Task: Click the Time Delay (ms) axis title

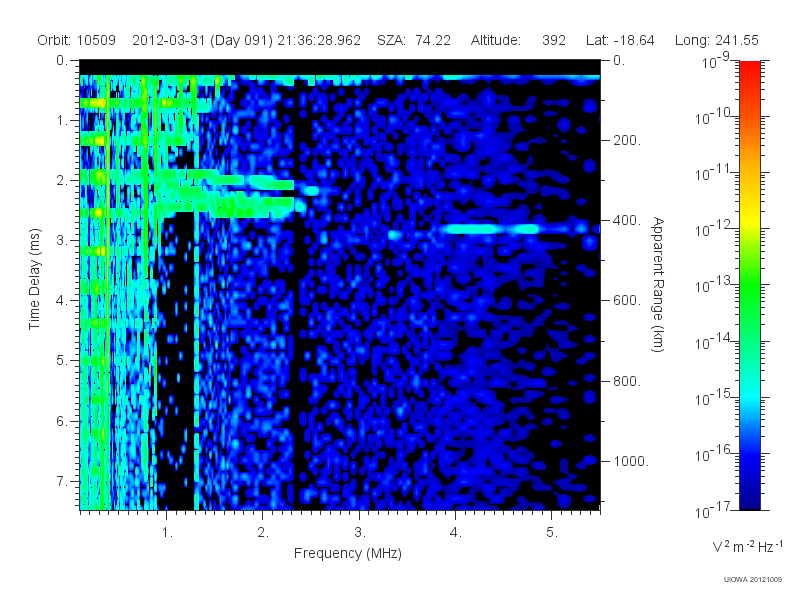Action: point(34,279)
